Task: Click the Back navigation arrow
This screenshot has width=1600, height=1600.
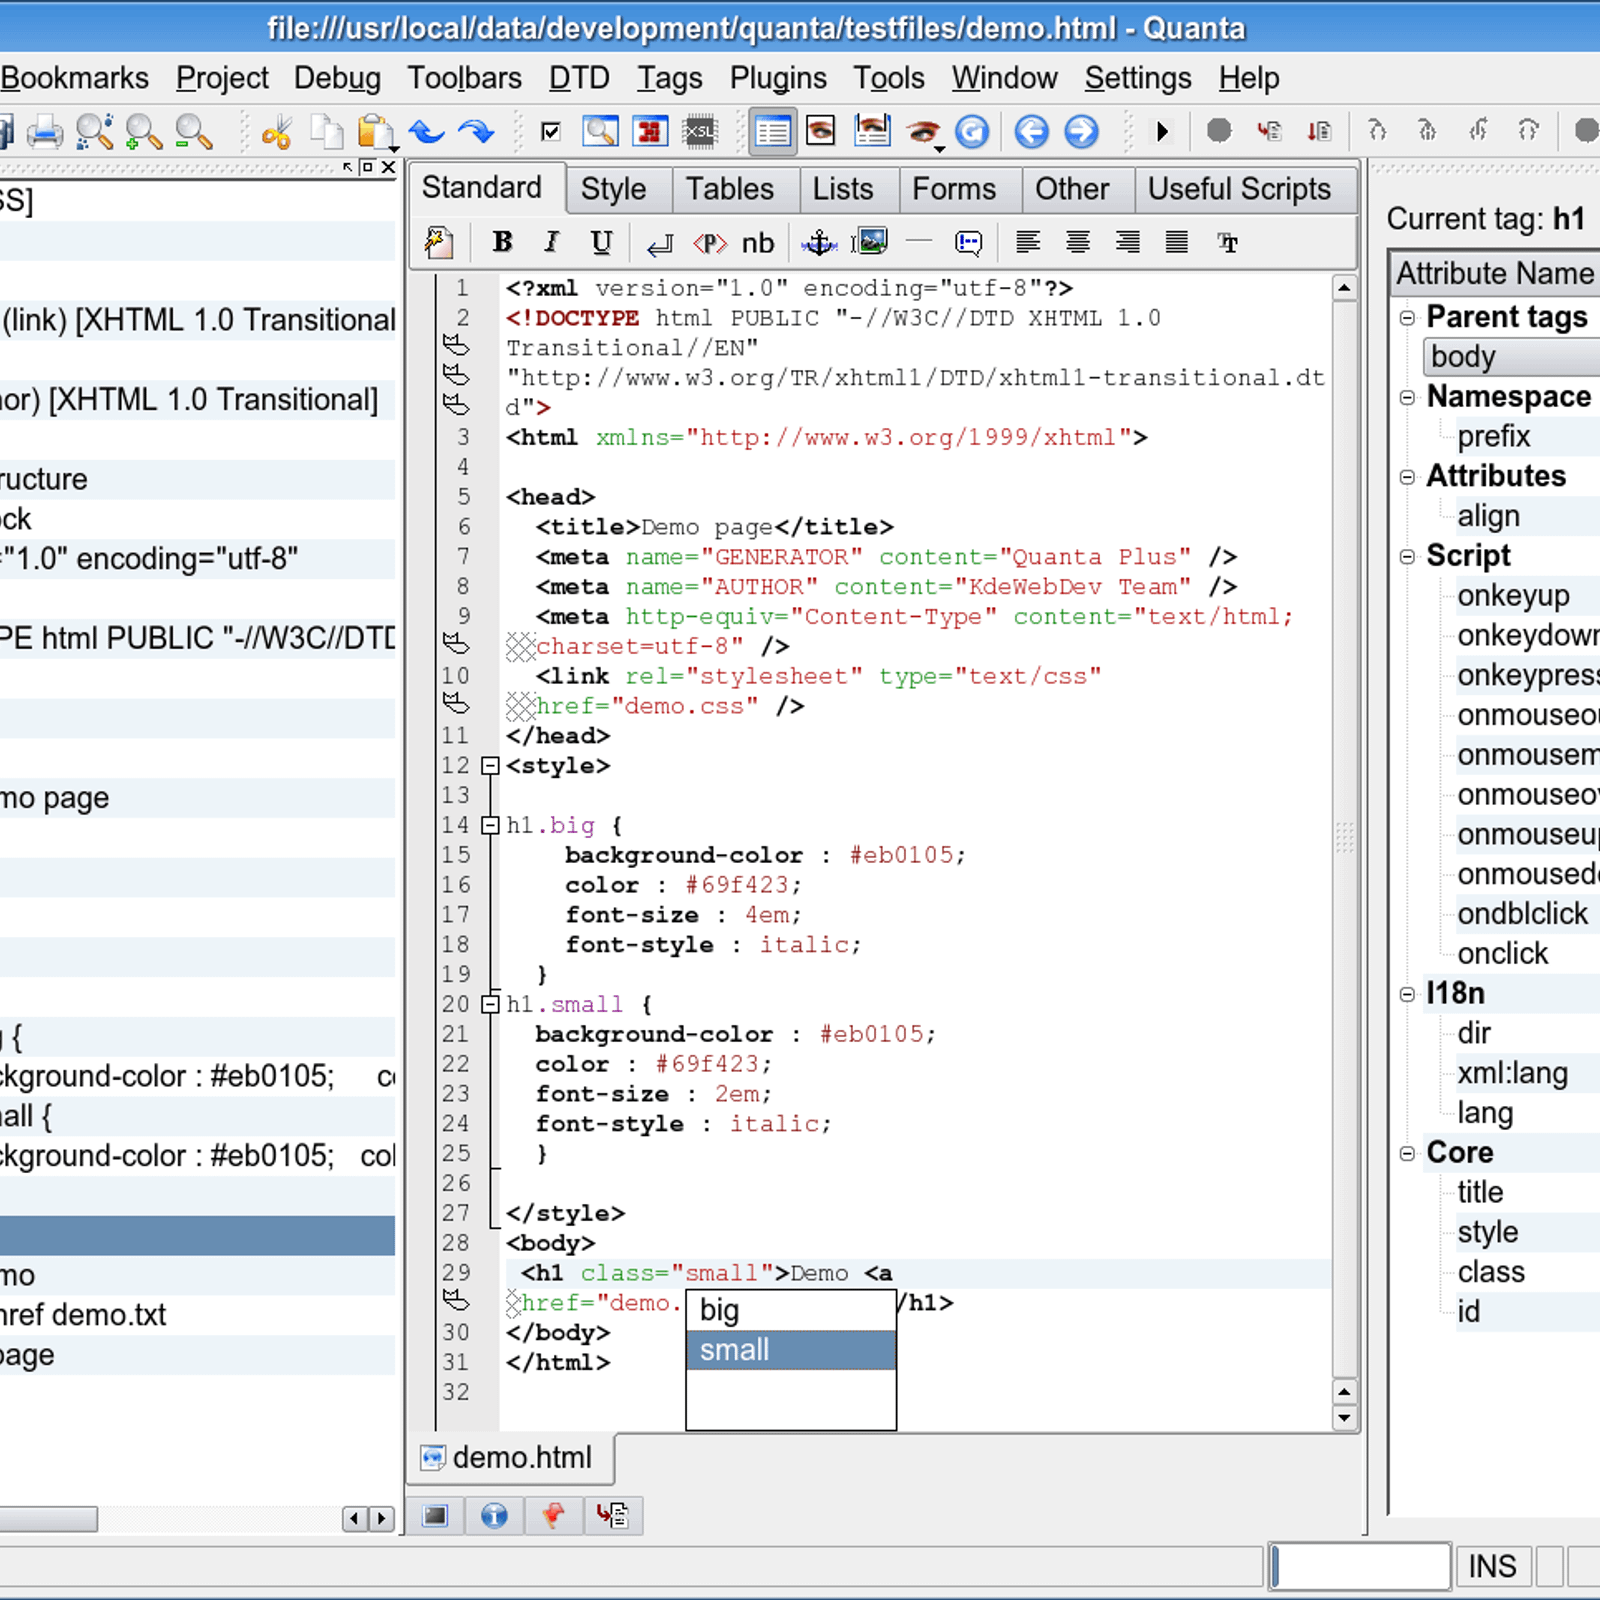Action: pos(1032,131)
